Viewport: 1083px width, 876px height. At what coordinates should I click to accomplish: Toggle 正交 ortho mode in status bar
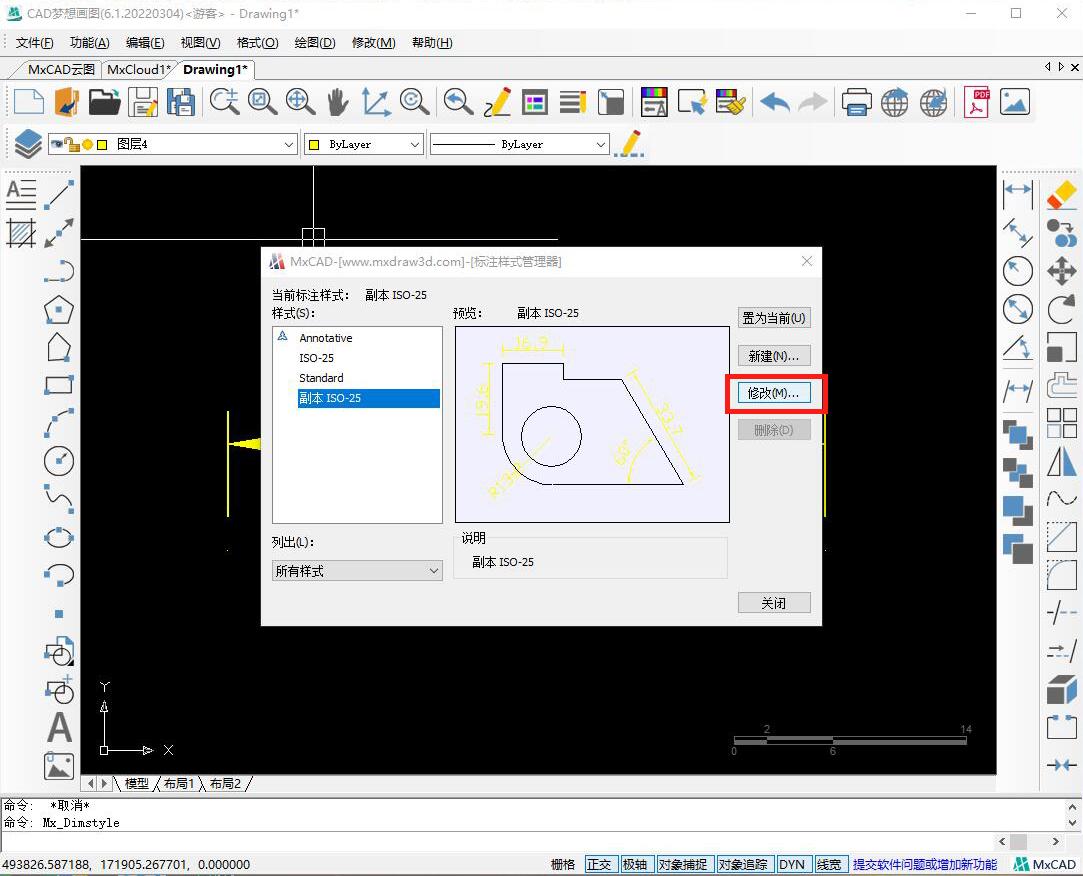[x=599, y=864]
